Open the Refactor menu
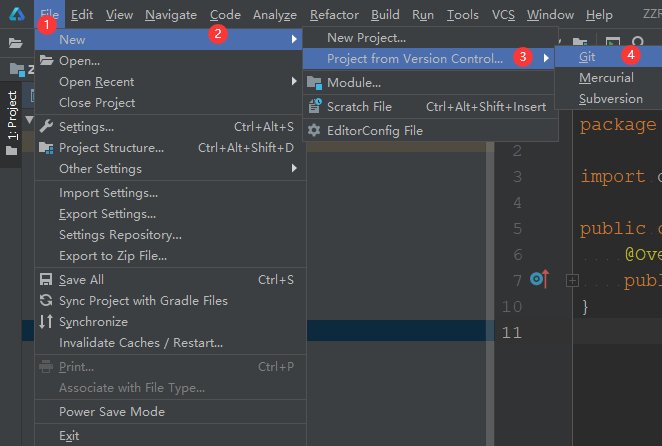This screenshot has width=662, height=446. (x=334, y=15)
